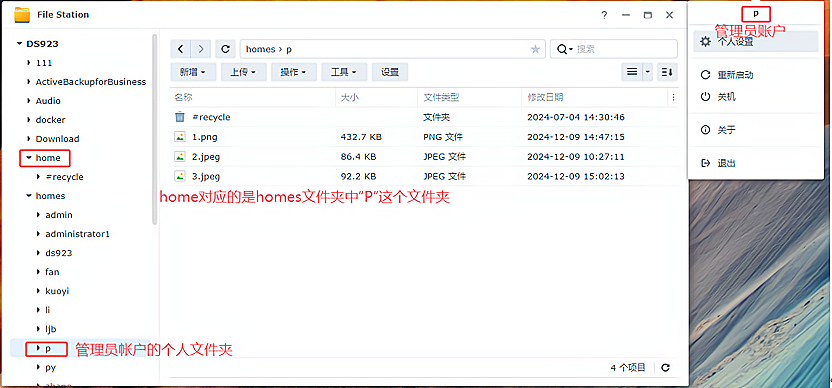Refresh folder using toolbar reload icon
The height and width of the screenshot is (388, 832).
pos(226,49)
